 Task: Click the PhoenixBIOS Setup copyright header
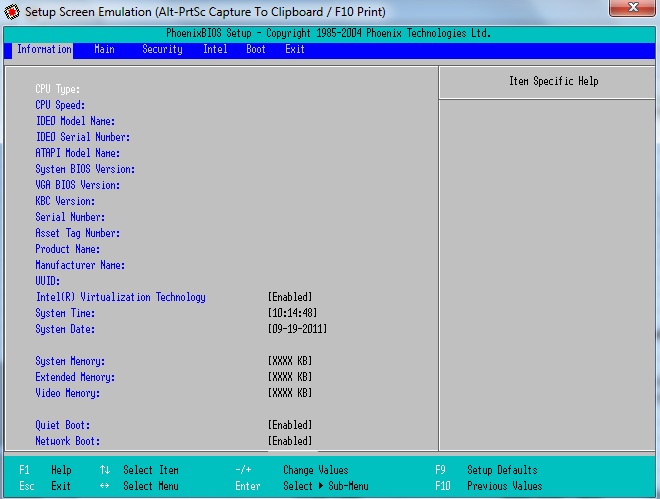328,33
